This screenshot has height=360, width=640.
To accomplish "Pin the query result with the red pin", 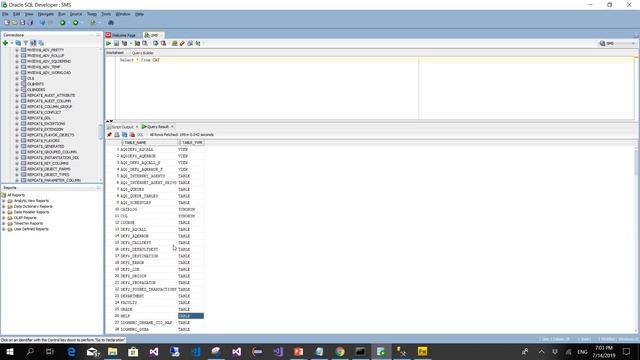I will pyautogui.click(x=109, y=135).
